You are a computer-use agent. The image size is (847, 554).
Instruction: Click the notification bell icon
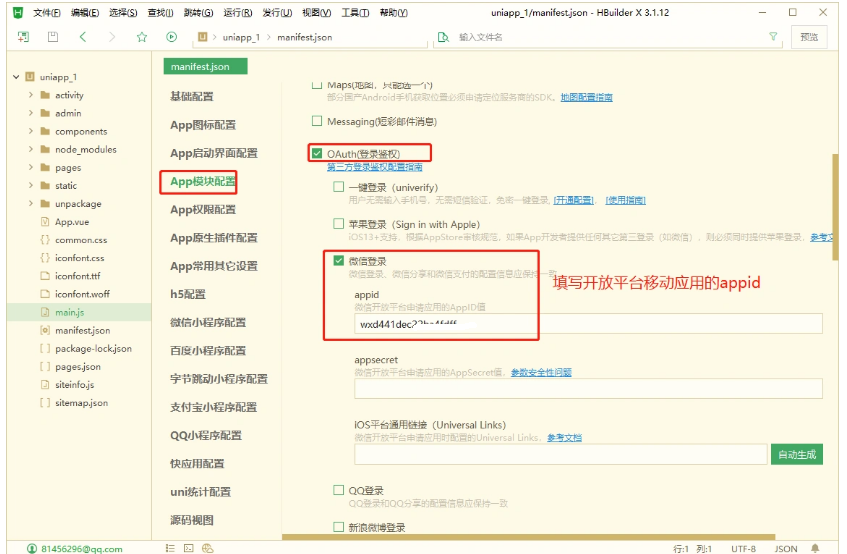click(x=816, y=548)
